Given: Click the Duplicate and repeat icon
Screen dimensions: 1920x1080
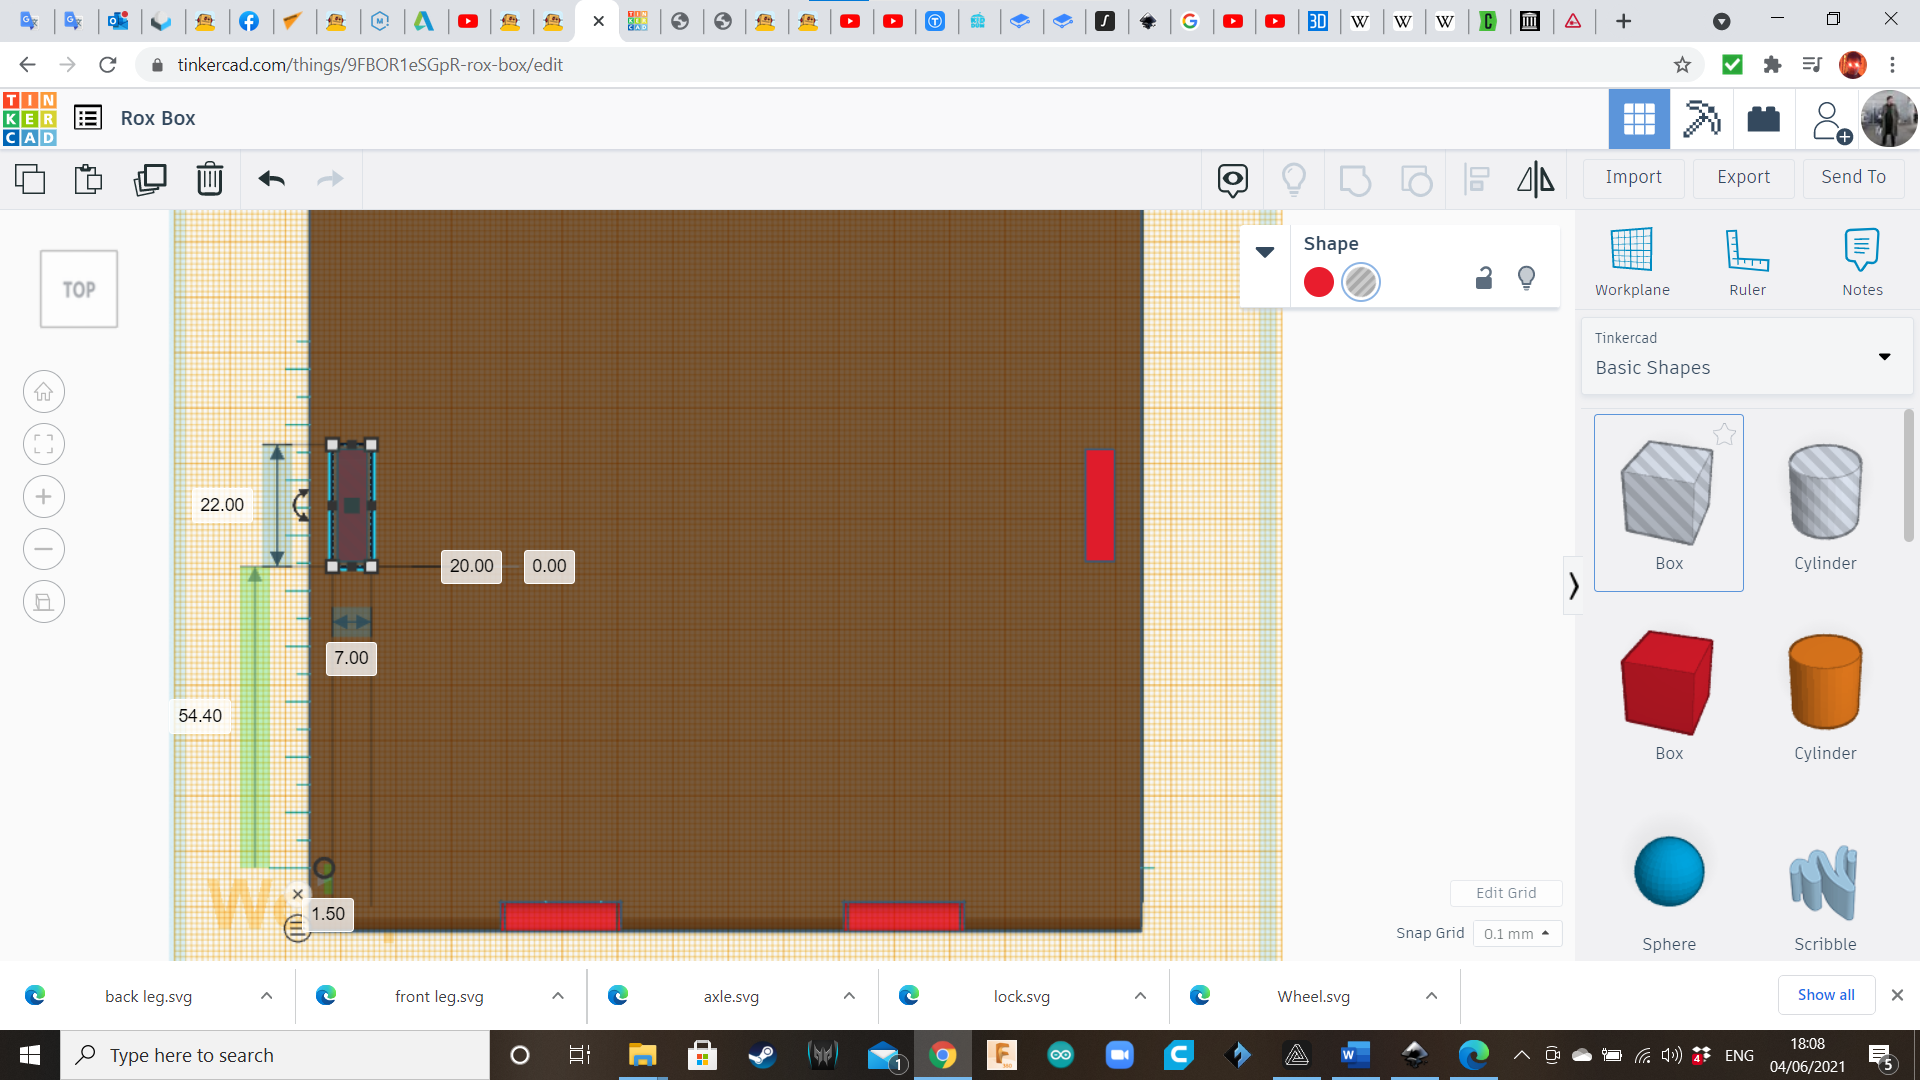Looking at the screenshot, I should tap(150, 179).
